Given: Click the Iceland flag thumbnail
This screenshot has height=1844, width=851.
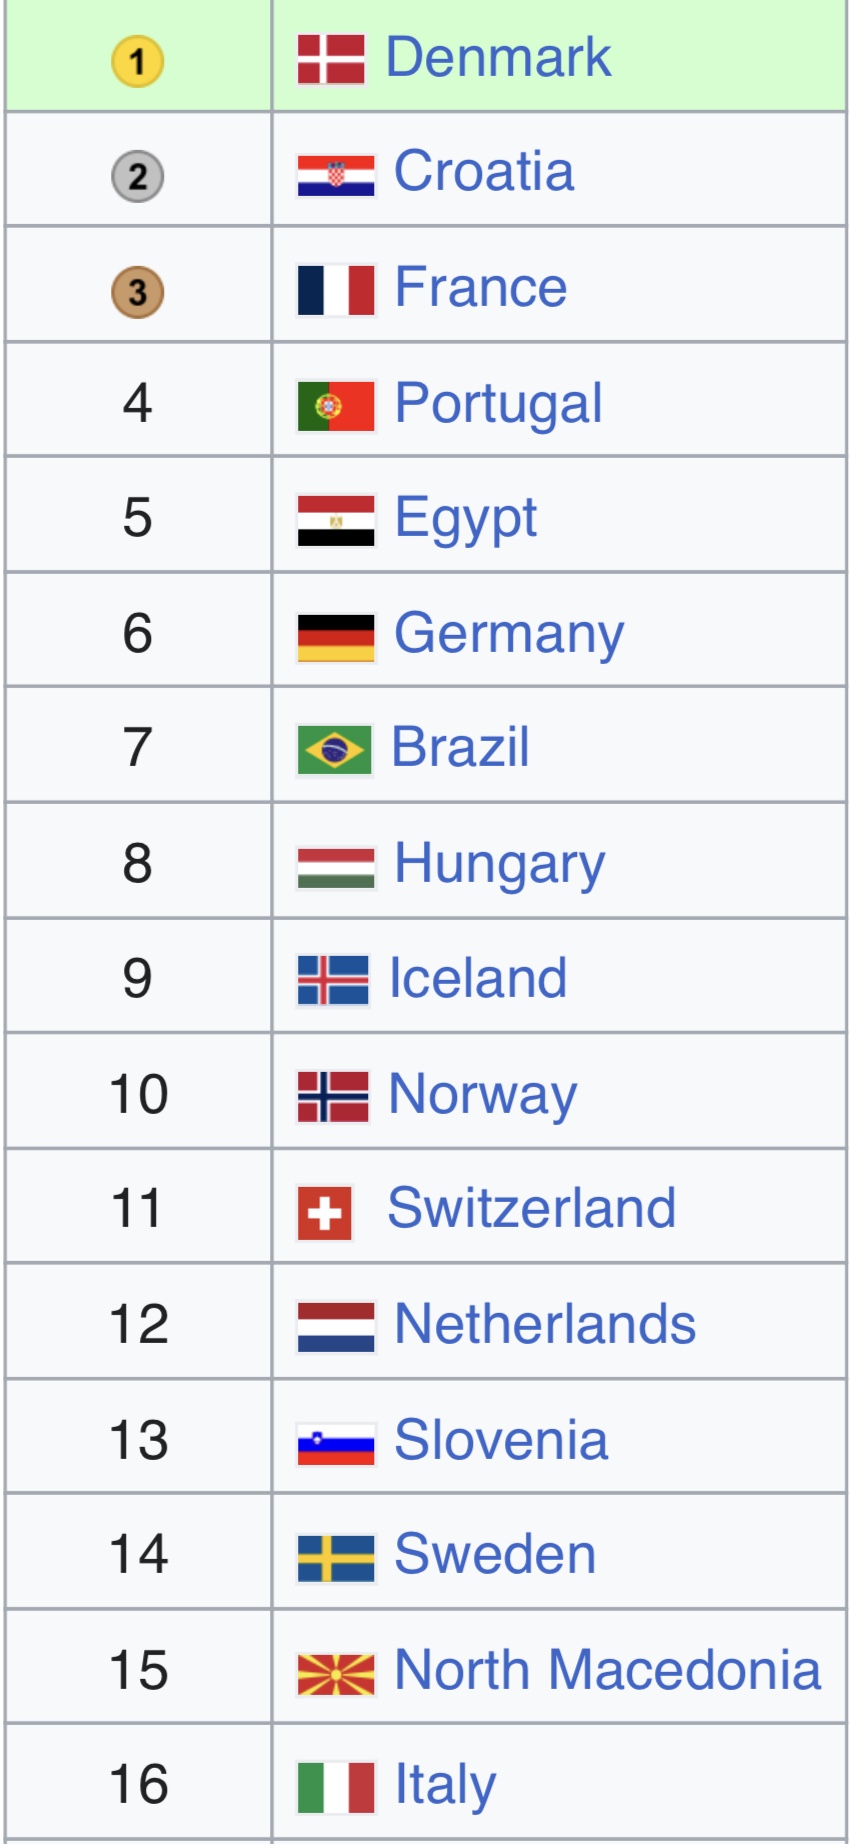Looking at the screenshot, I should point(333,980).
